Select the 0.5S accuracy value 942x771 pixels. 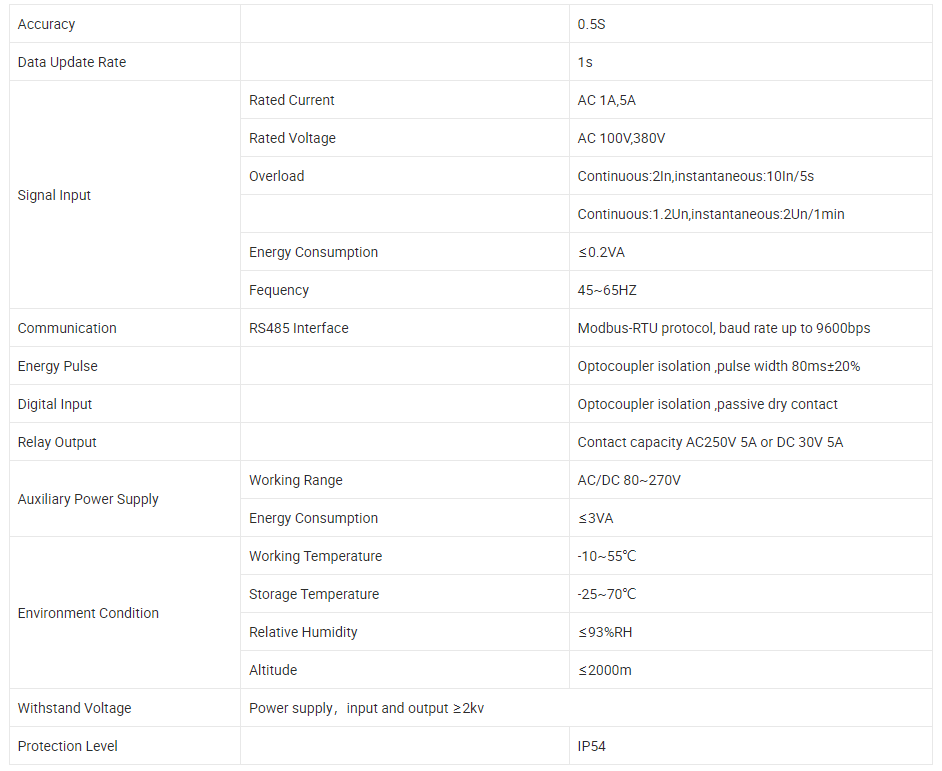(x=591, y=24)
